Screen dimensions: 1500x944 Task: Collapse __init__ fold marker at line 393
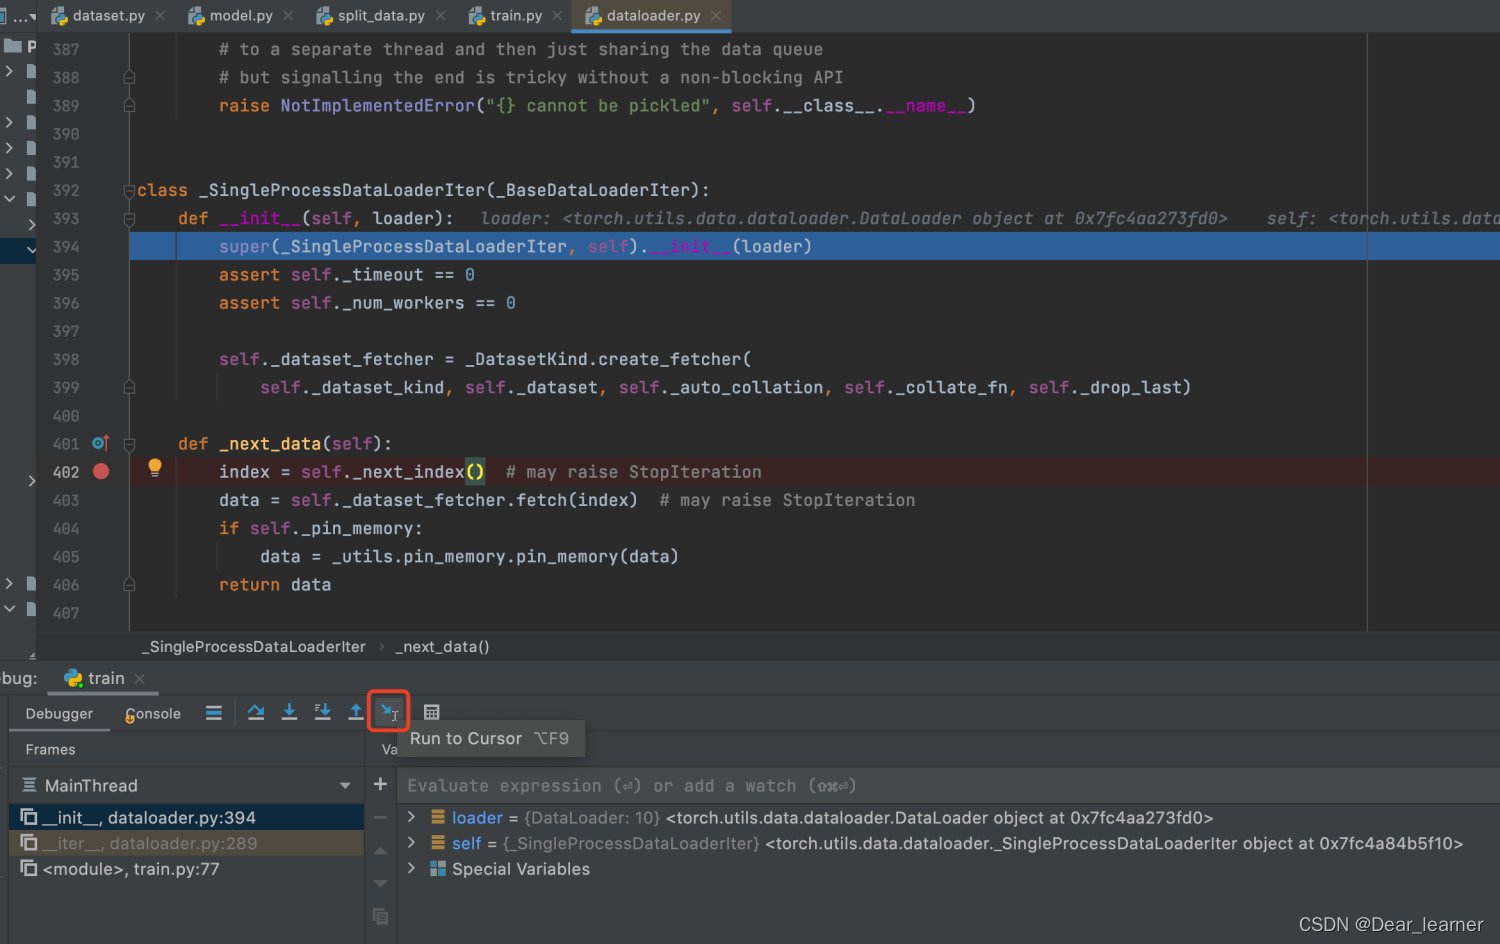coord(129,218)
